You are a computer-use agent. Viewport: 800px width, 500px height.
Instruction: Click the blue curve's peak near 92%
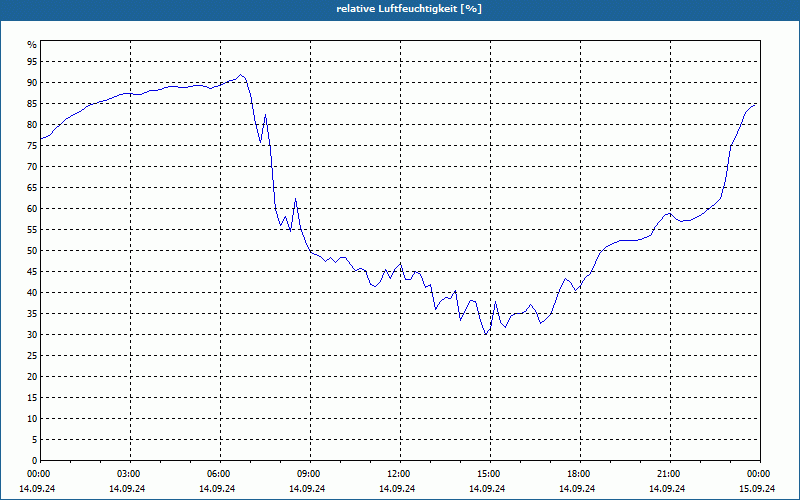(x=241, y=74)
